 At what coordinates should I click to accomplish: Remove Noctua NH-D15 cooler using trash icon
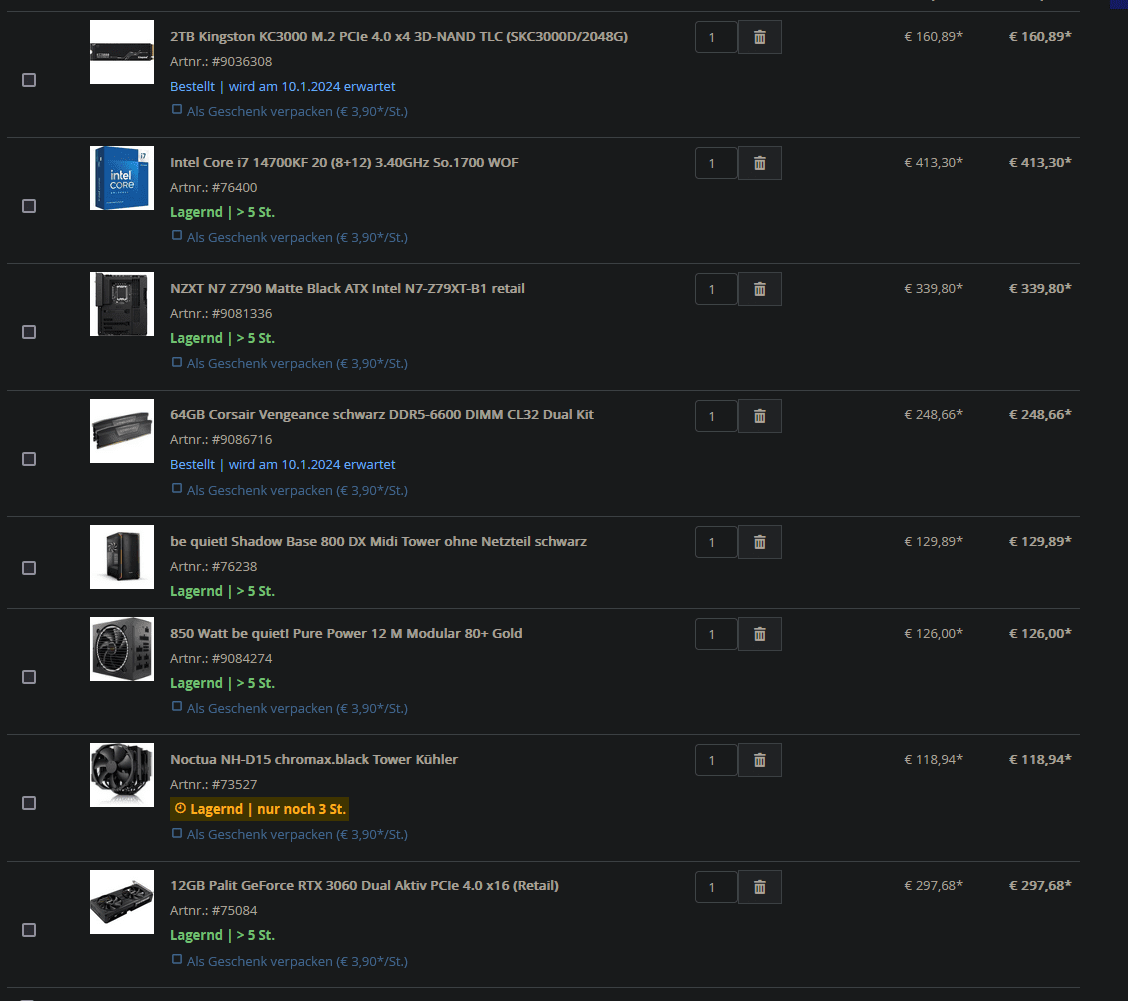pyautogui.click(x=760, y=760)
